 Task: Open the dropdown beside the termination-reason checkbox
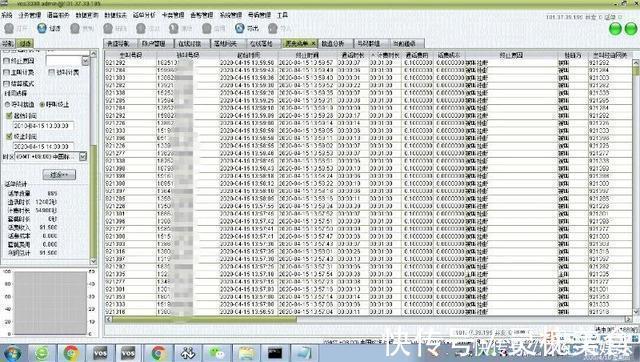coord(85,61)
